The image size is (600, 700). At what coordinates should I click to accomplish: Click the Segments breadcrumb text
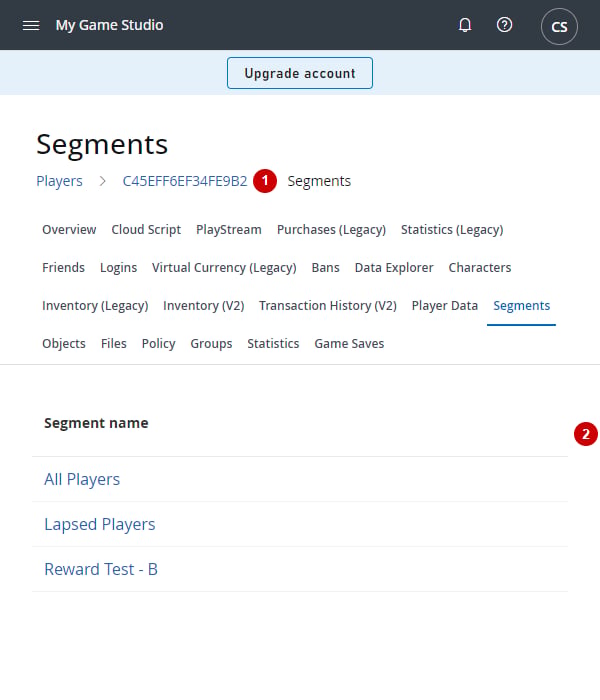(319, 181)
